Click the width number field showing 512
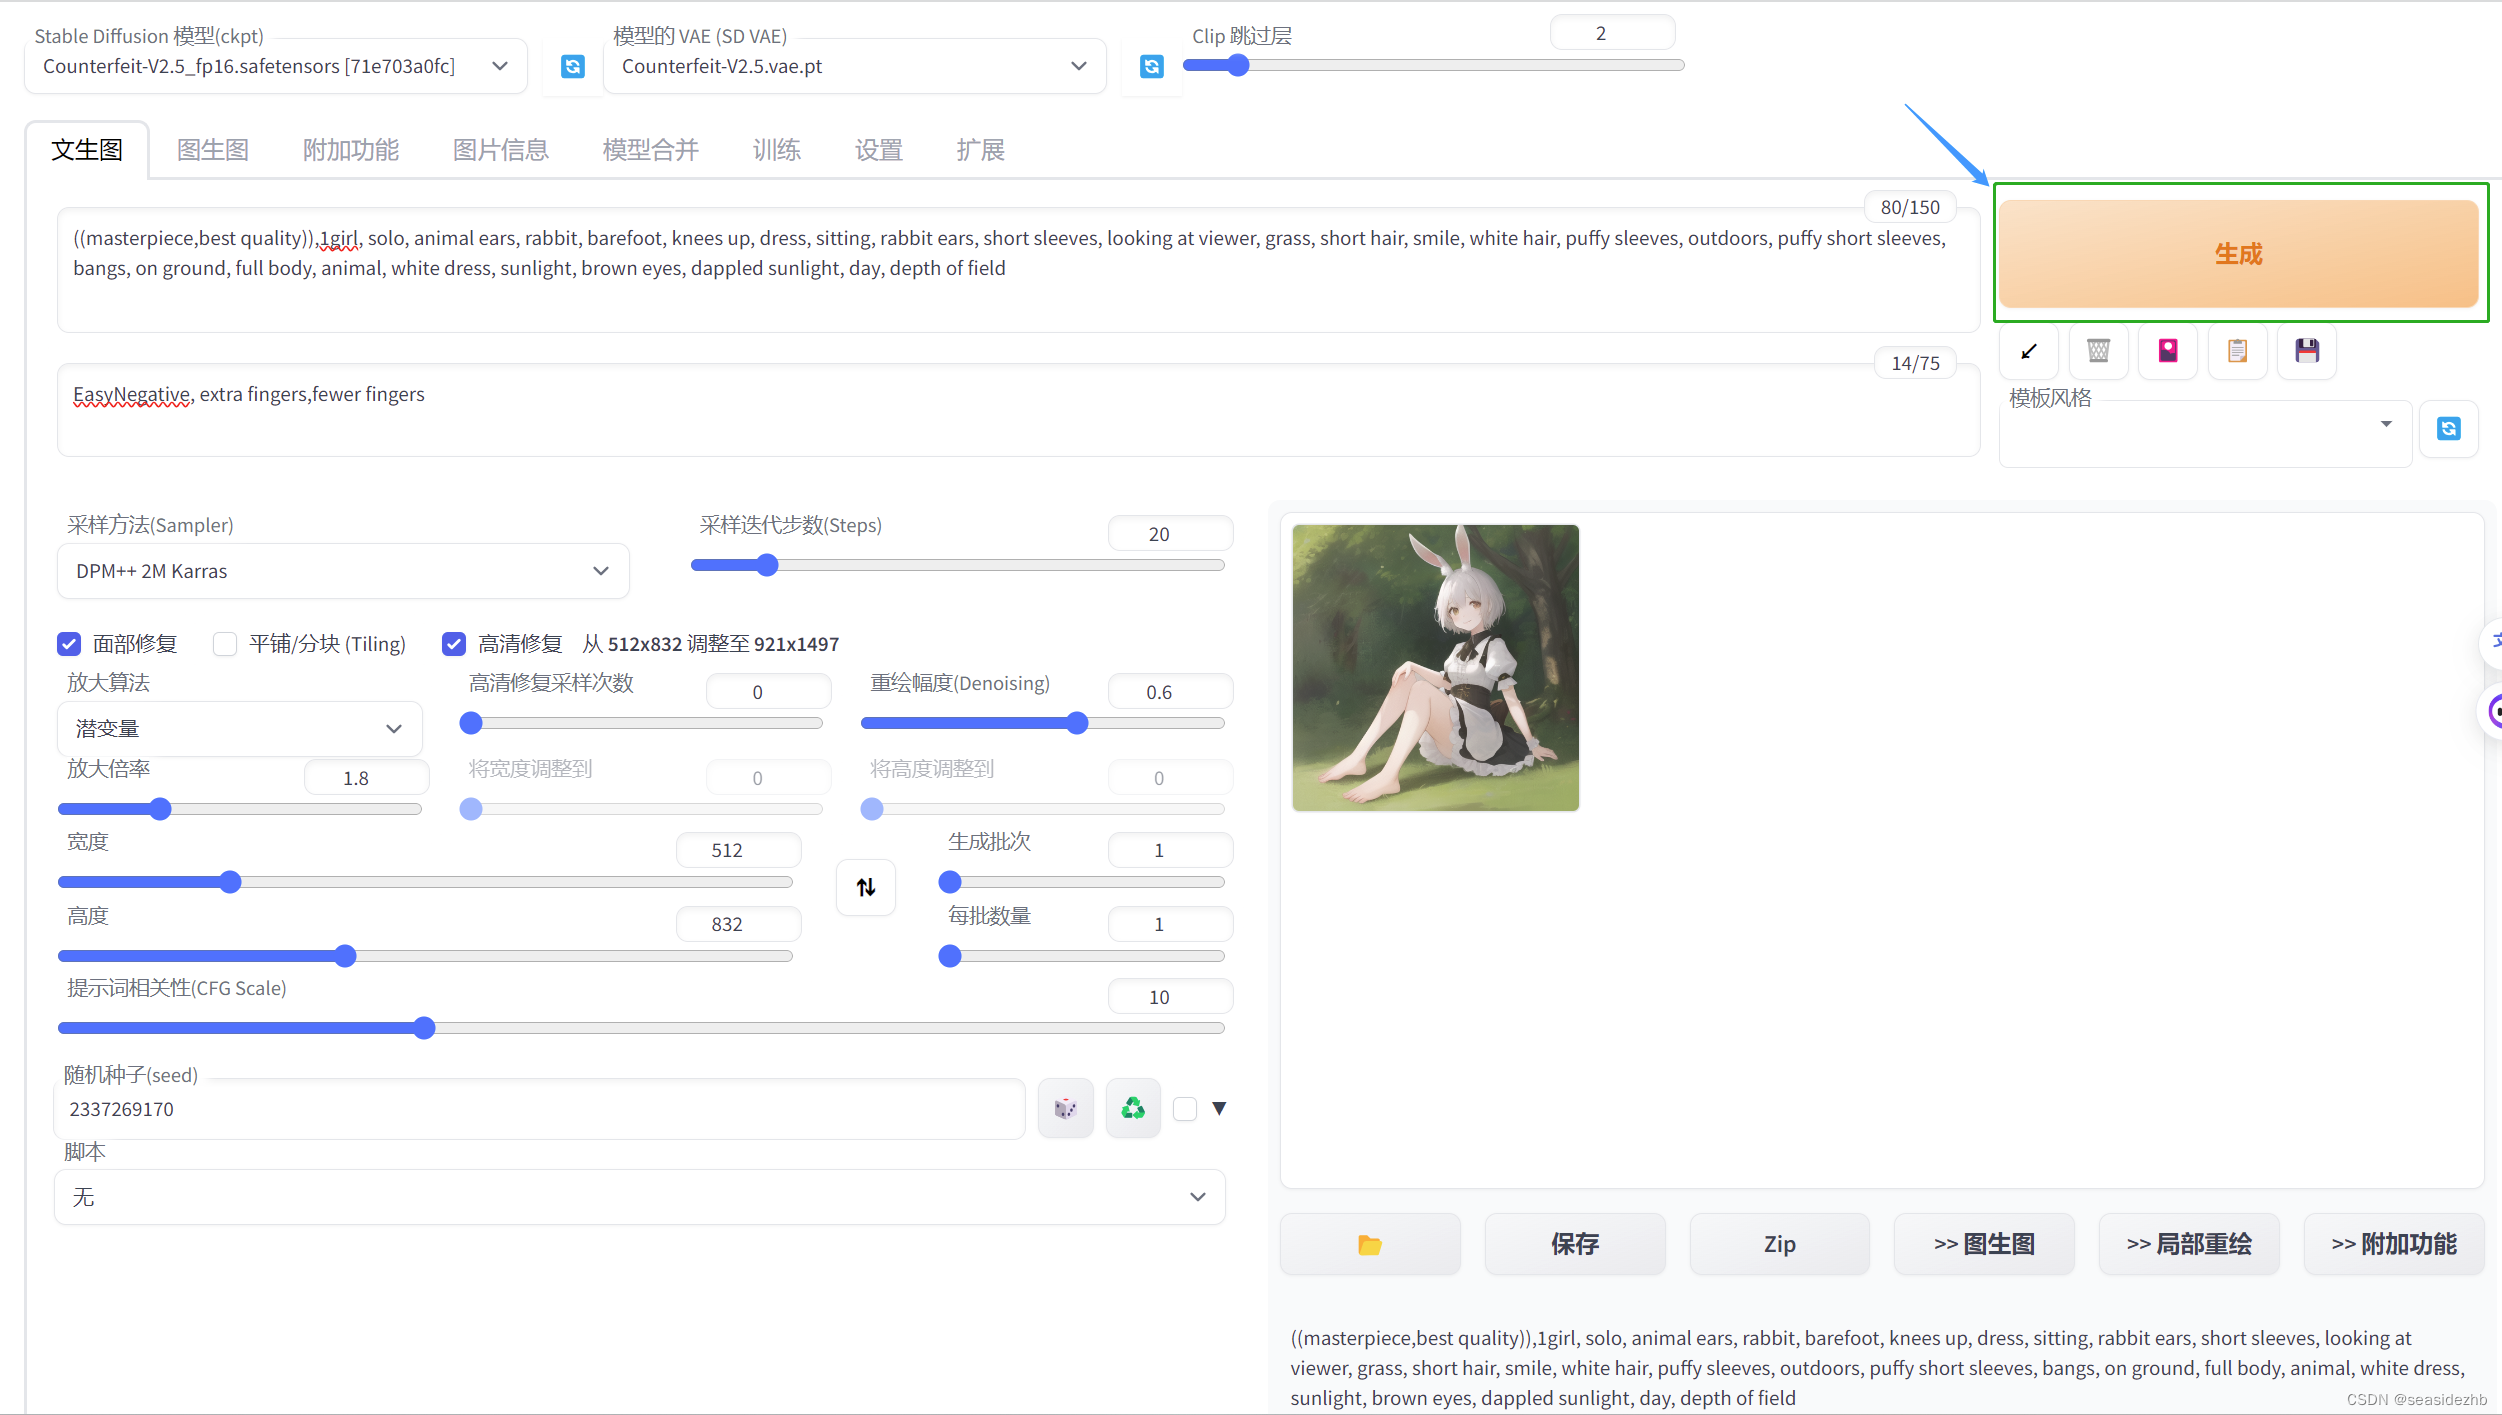This screenshot has height=1415, width=2502. (x=738, y=850)
